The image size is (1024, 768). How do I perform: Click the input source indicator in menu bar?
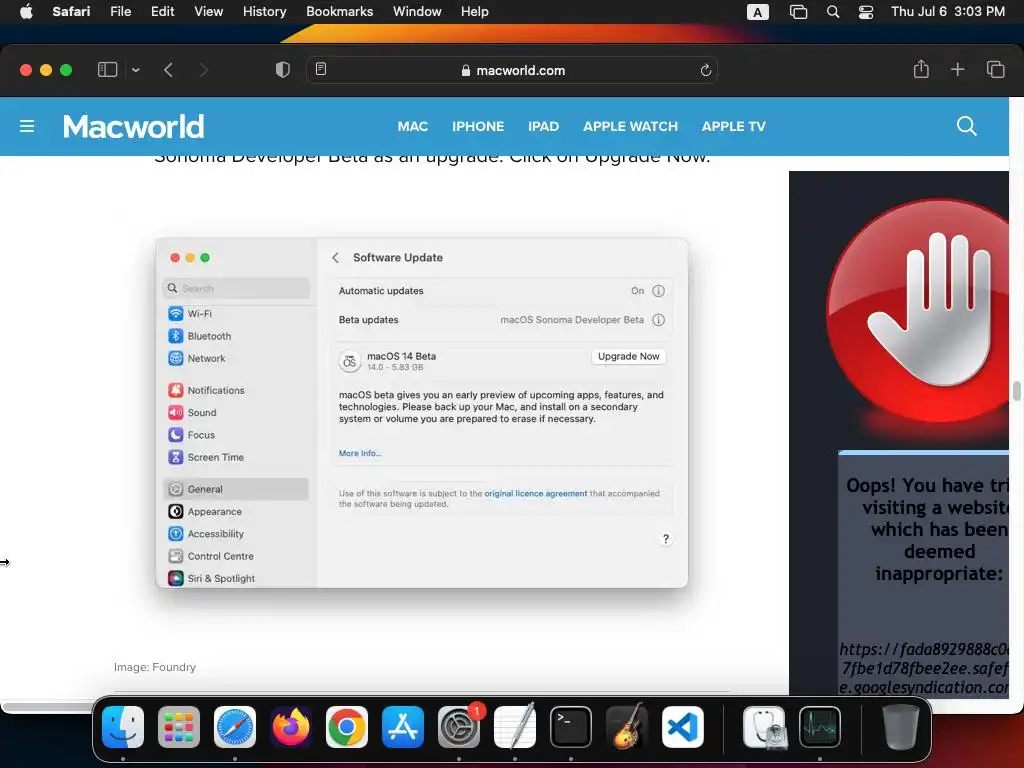(x=758, y=12)
